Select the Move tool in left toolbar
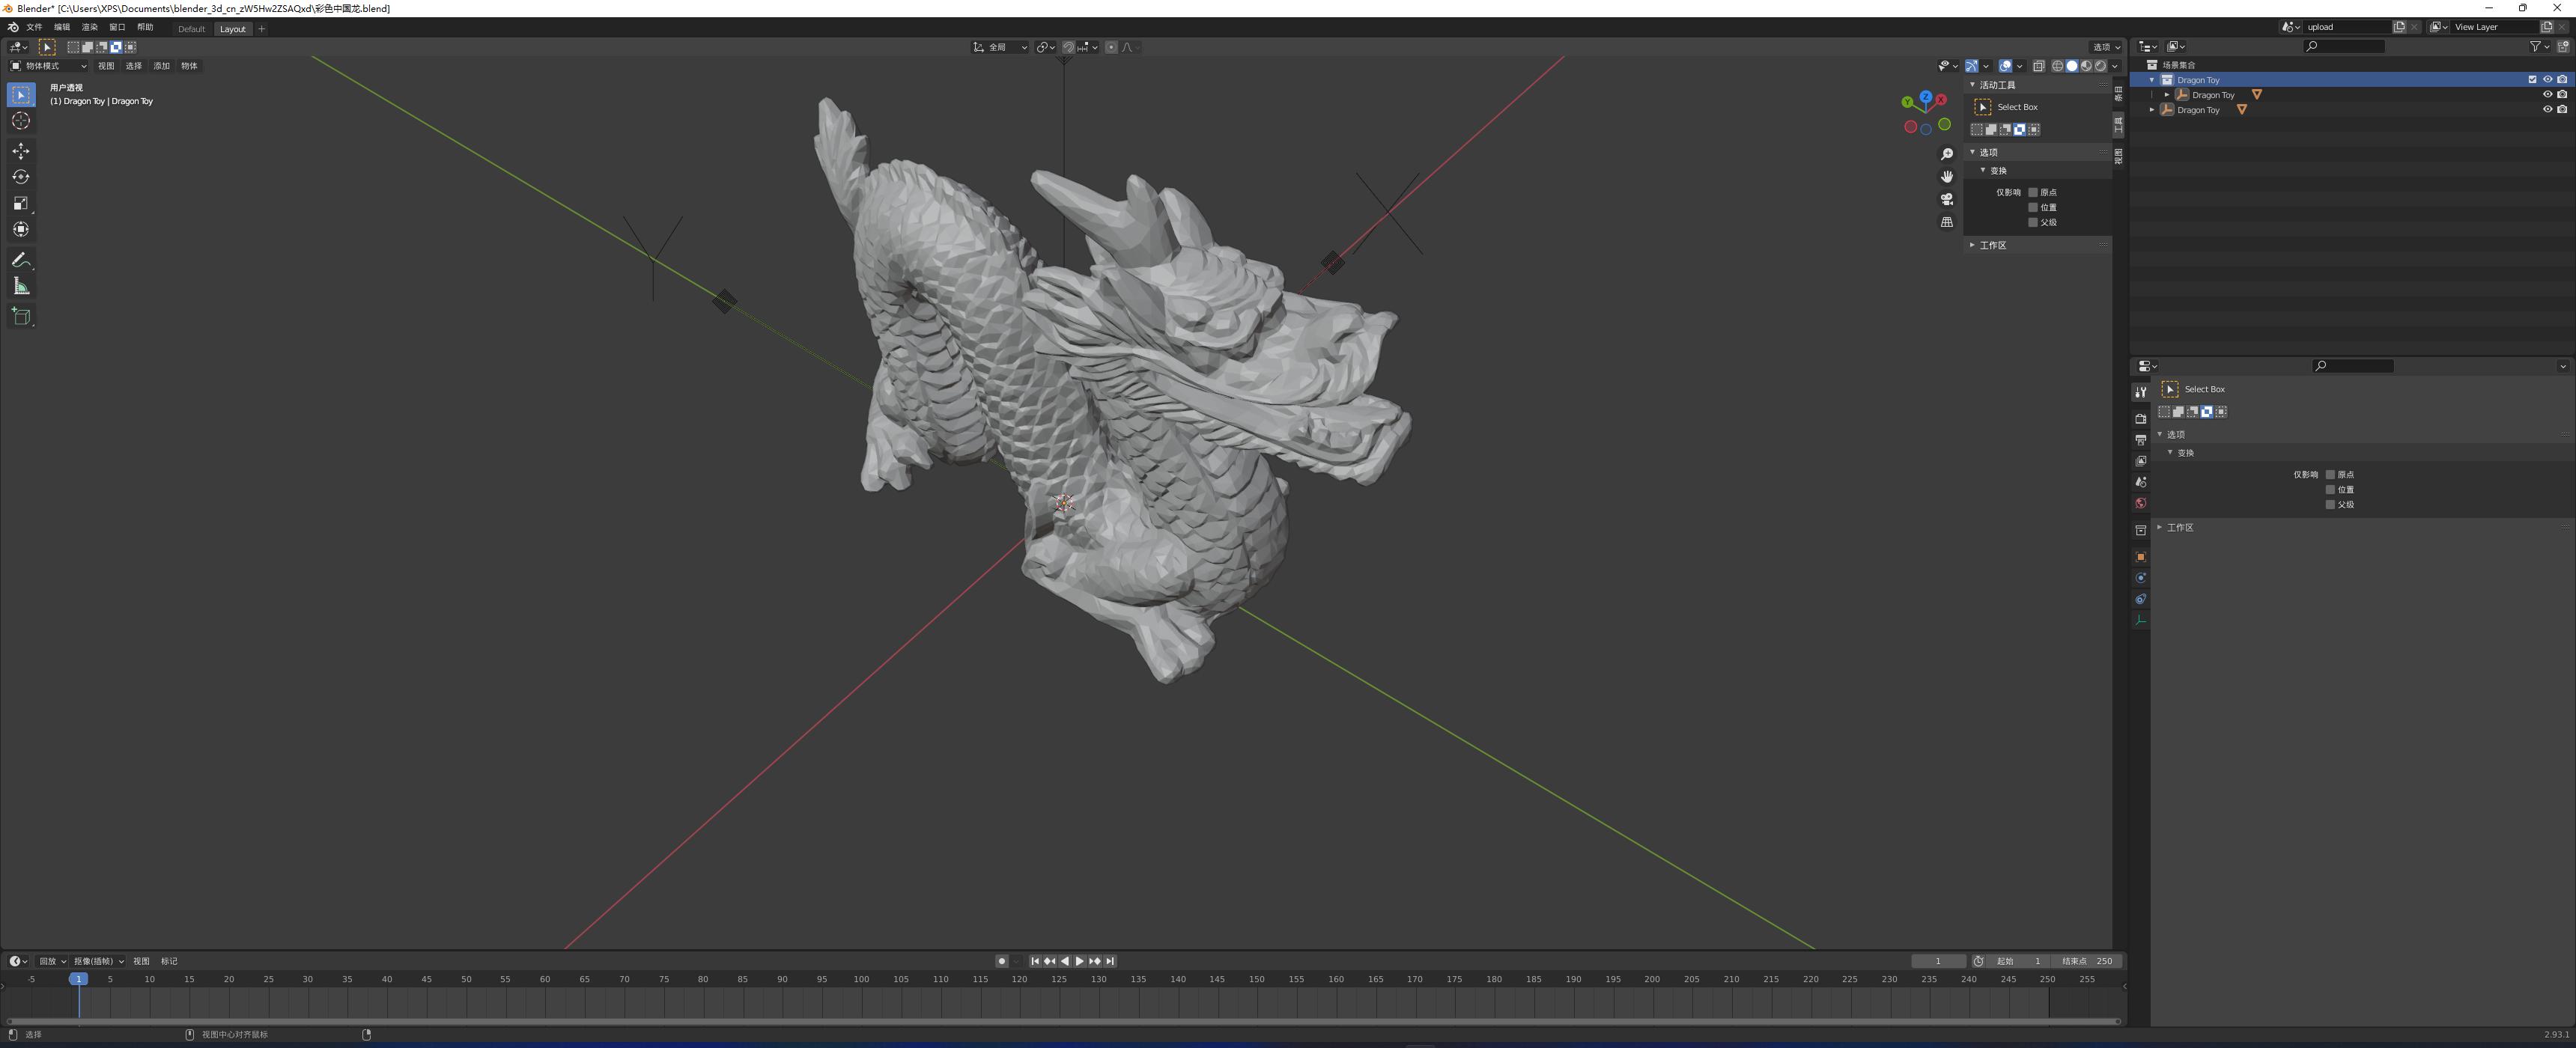The width and height of the screenshot is (2576, 1048). click(x=21, y=151)
